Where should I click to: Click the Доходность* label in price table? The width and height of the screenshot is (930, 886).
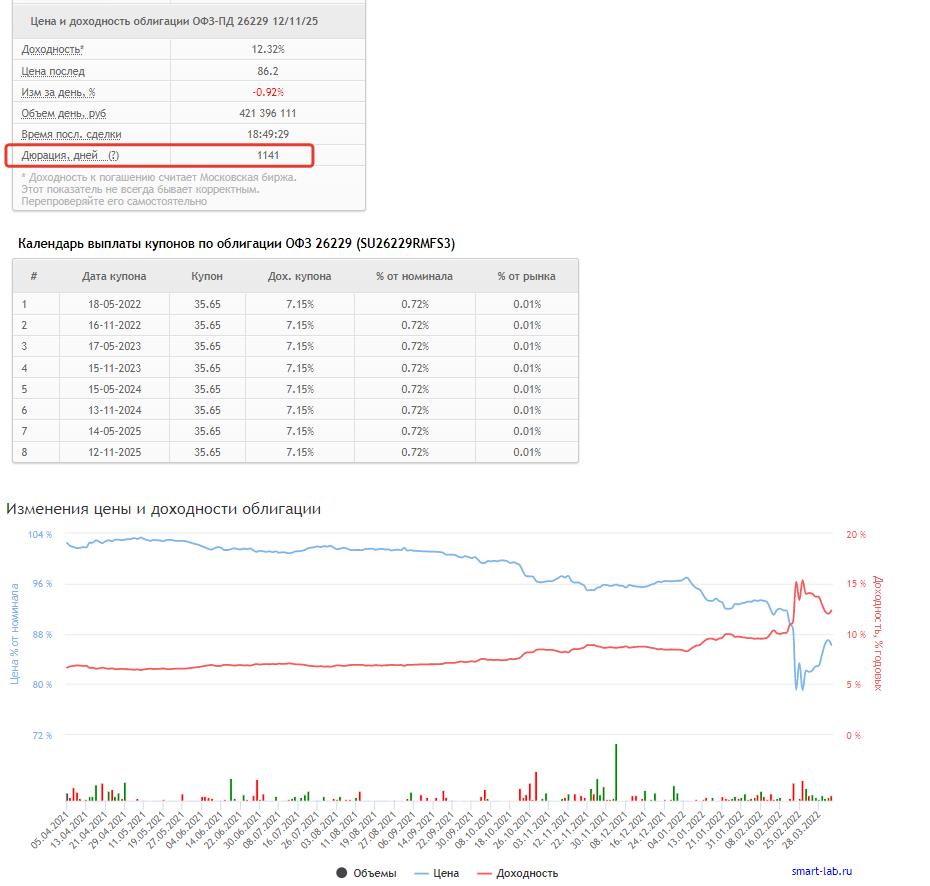[53, 50]
